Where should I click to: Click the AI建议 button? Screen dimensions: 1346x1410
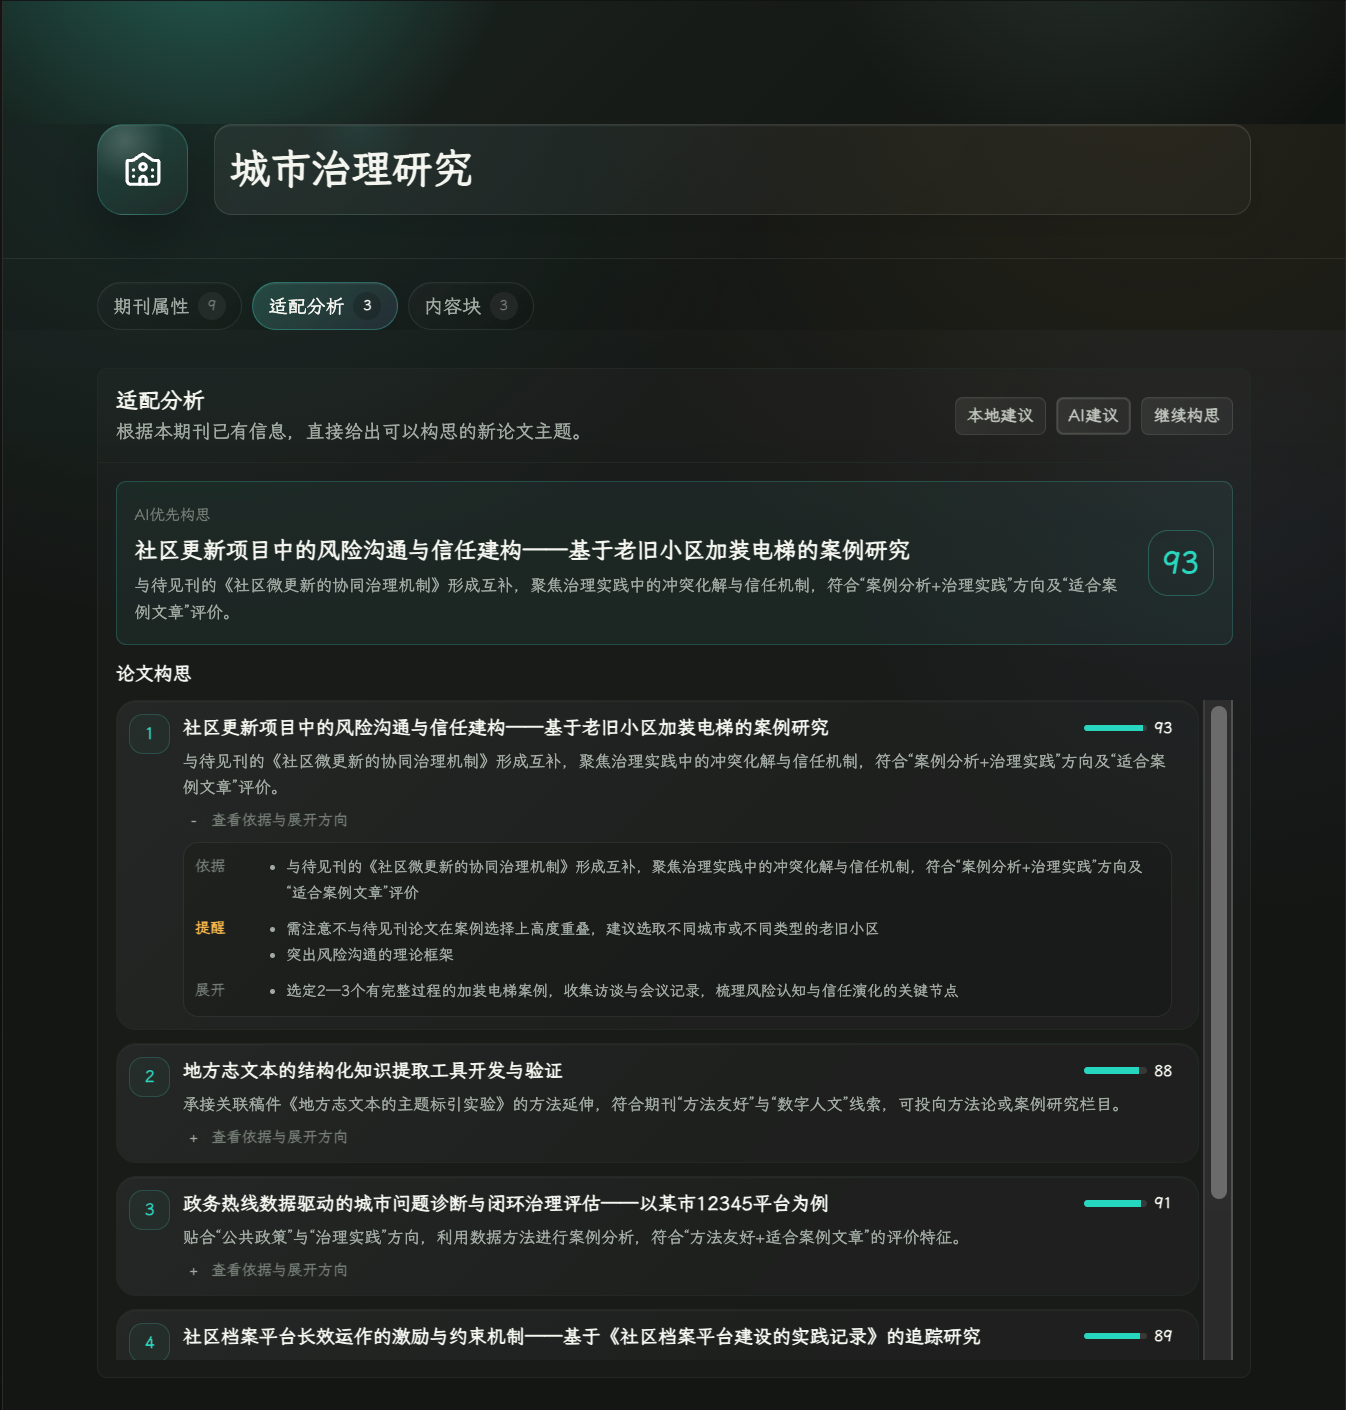(1093, 416)
